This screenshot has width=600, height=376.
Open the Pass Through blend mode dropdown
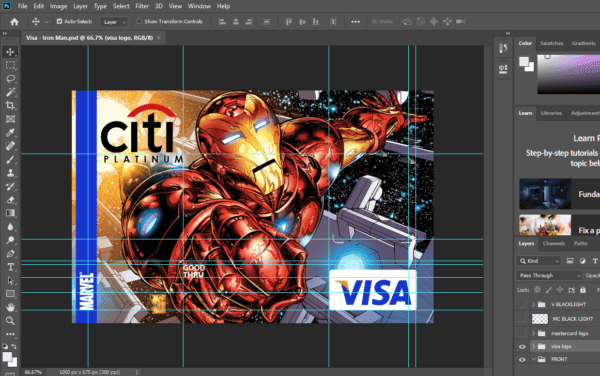549,275
